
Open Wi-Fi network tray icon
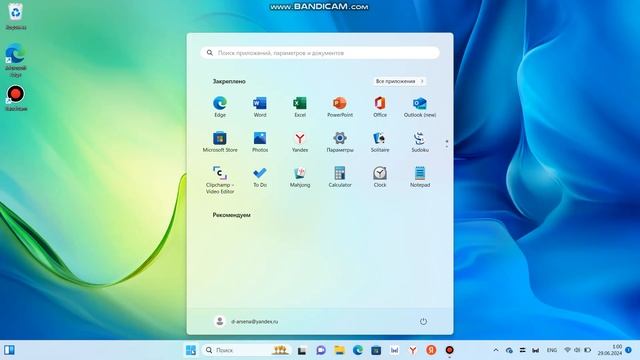(567, 350)
